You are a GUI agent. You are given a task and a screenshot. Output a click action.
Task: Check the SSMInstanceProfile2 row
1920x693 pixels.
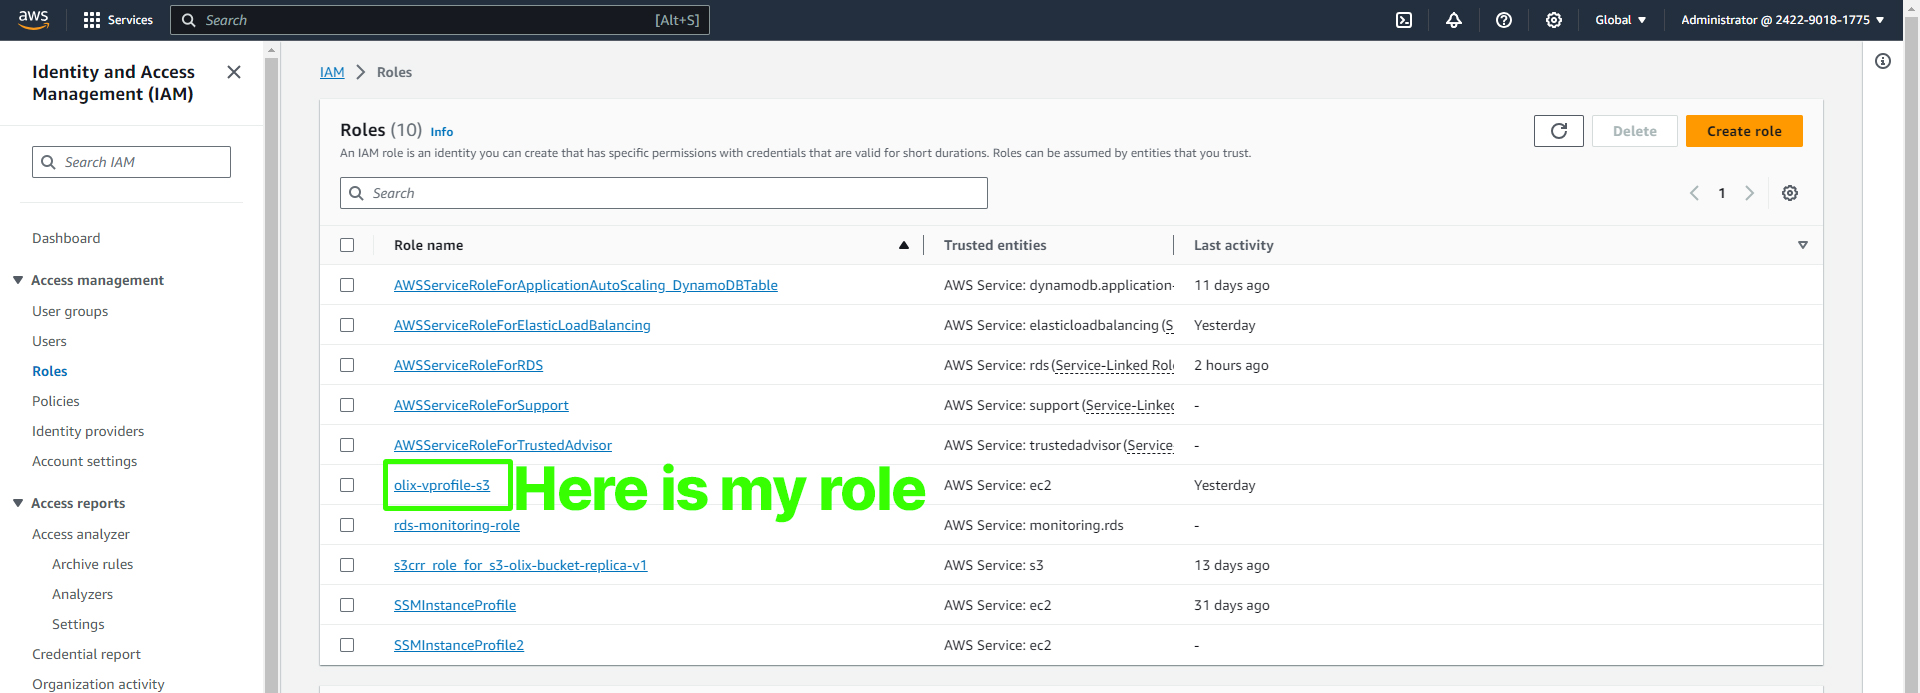coord(347,645)
